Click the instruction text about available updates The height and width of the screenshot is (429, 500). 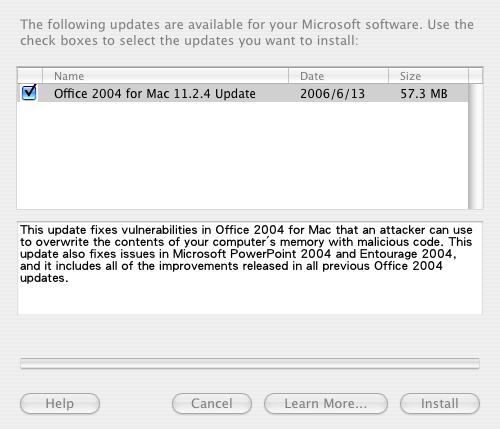pos(247,33)
